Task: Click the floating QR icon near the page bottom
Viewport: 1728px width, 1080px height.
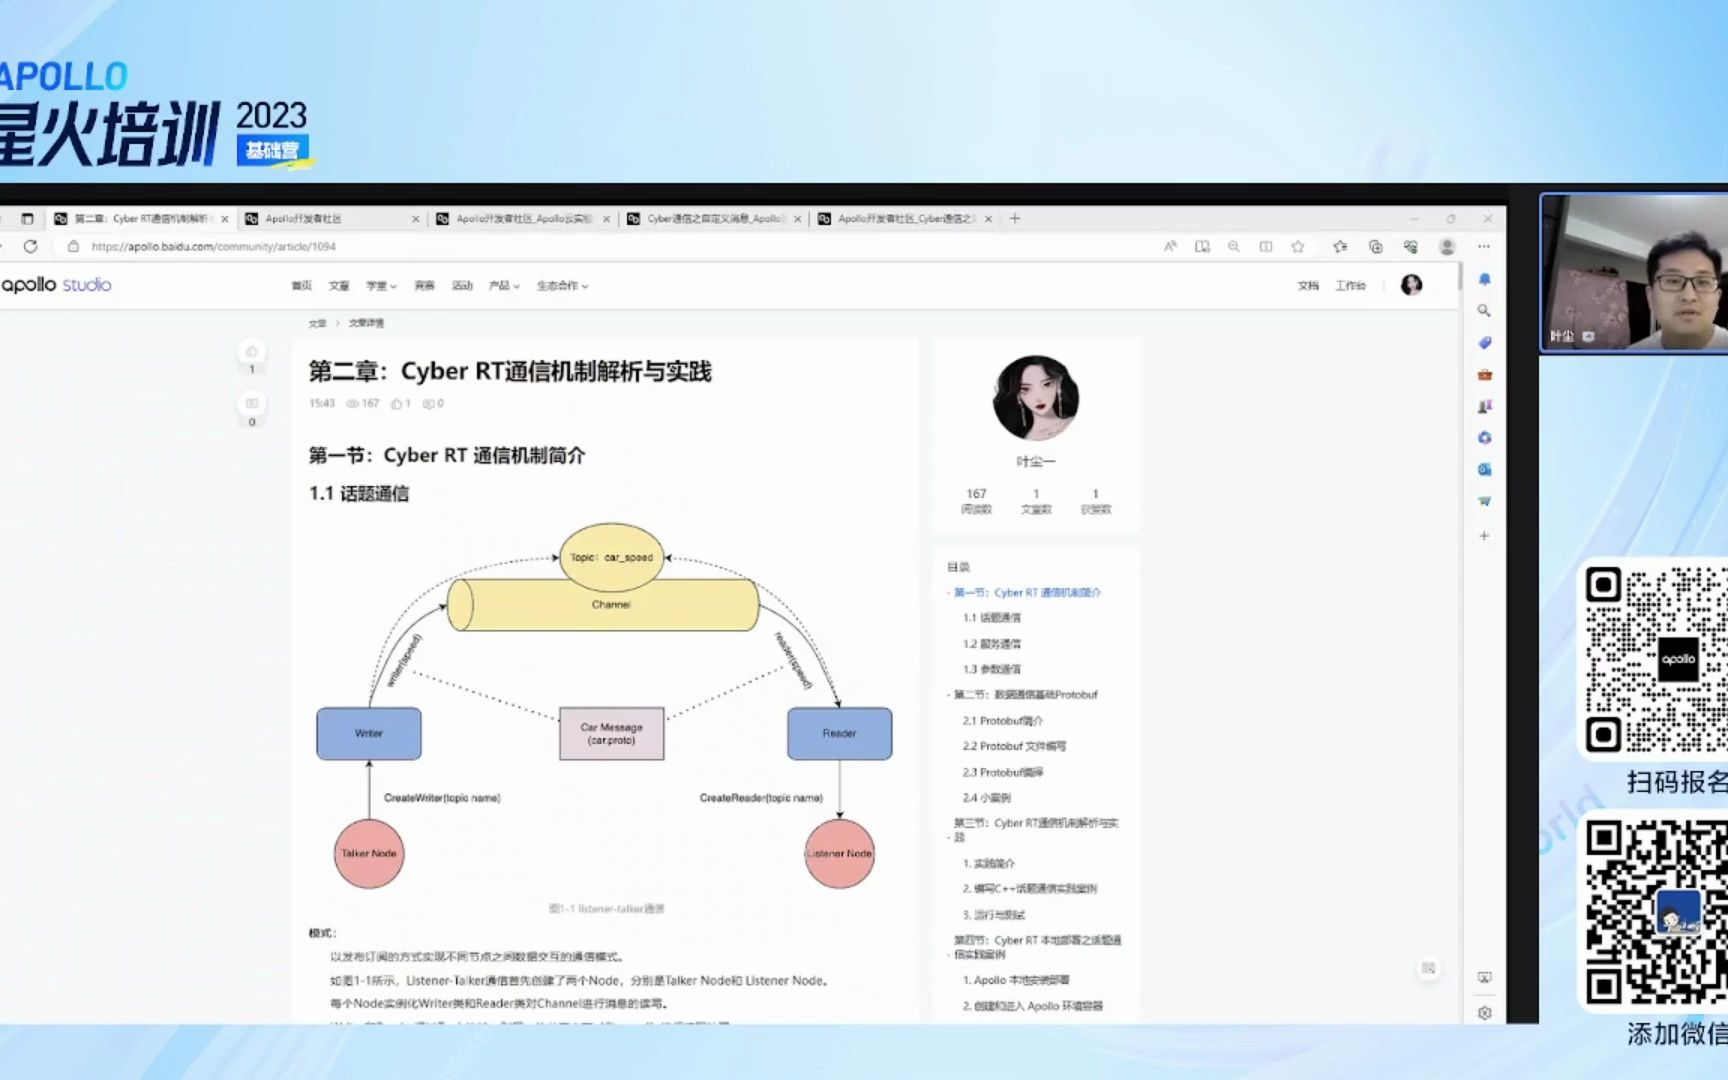Action: coord(1428,968)
